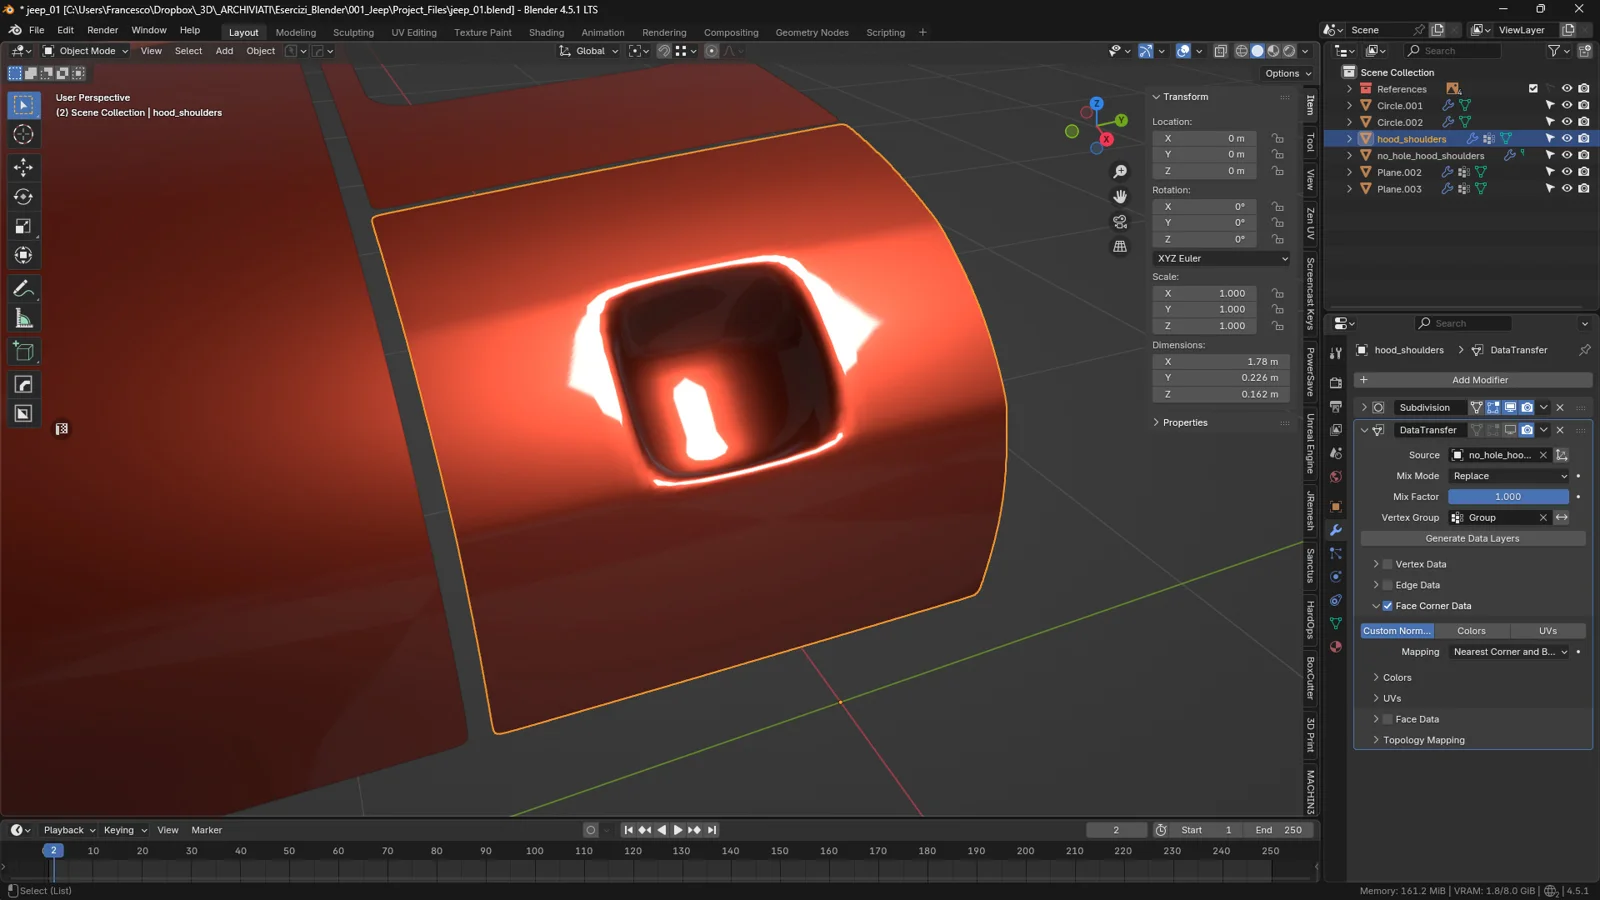Activate the Move tool
Viewport: 1600px width, 900px height.
click(x=24, y=167)
